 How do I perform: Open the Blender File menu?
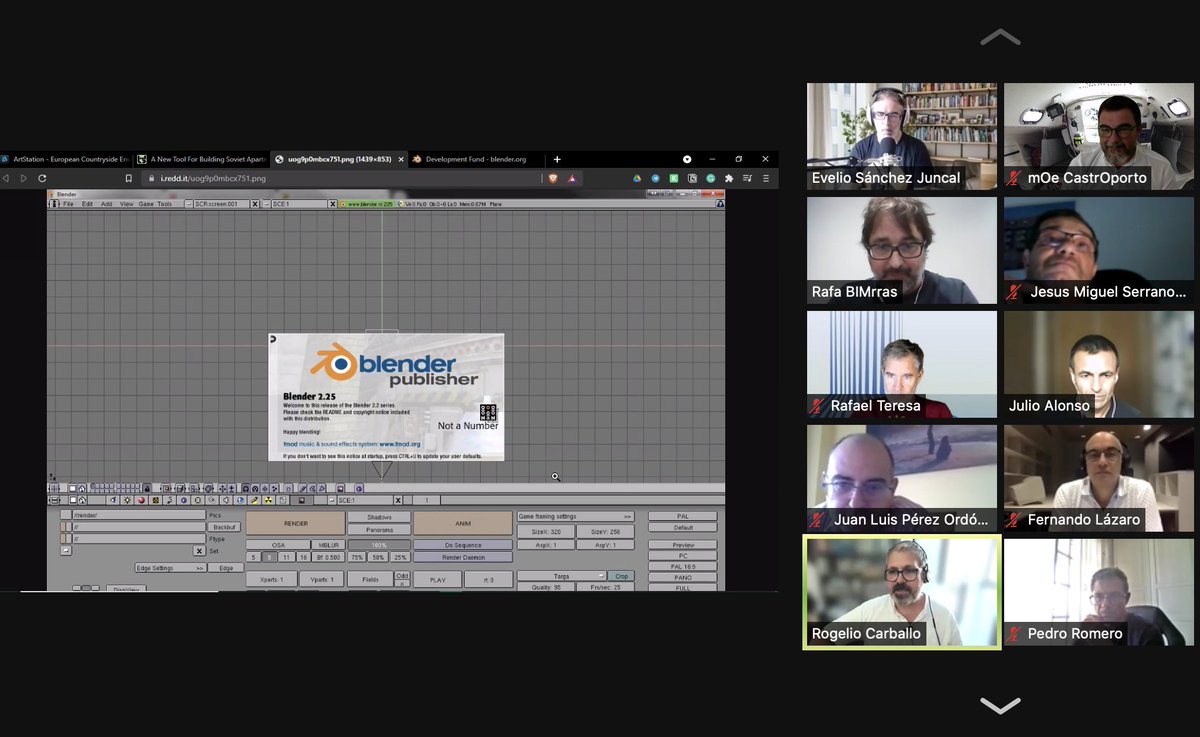point(69,204)
